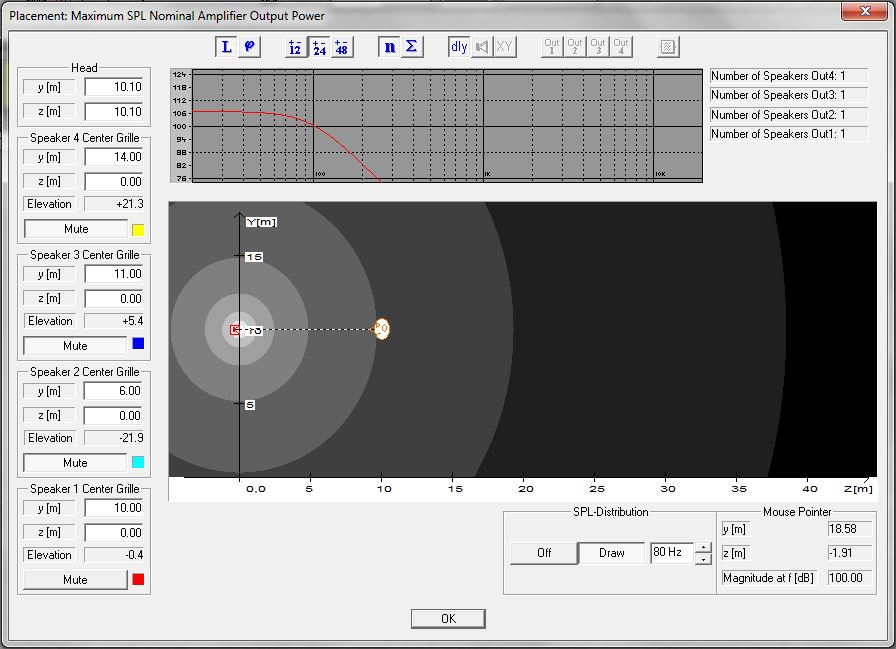Set the ±12 dB scale range
This screenshot has width=896, height=649.
click(x=295, y=47)
